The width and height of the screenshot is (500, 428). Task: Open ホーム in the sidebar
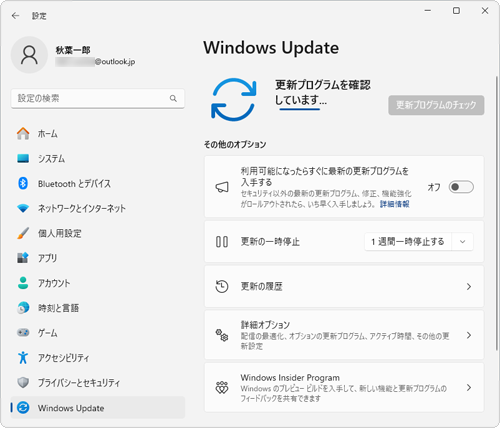click(x=98, y=134)
